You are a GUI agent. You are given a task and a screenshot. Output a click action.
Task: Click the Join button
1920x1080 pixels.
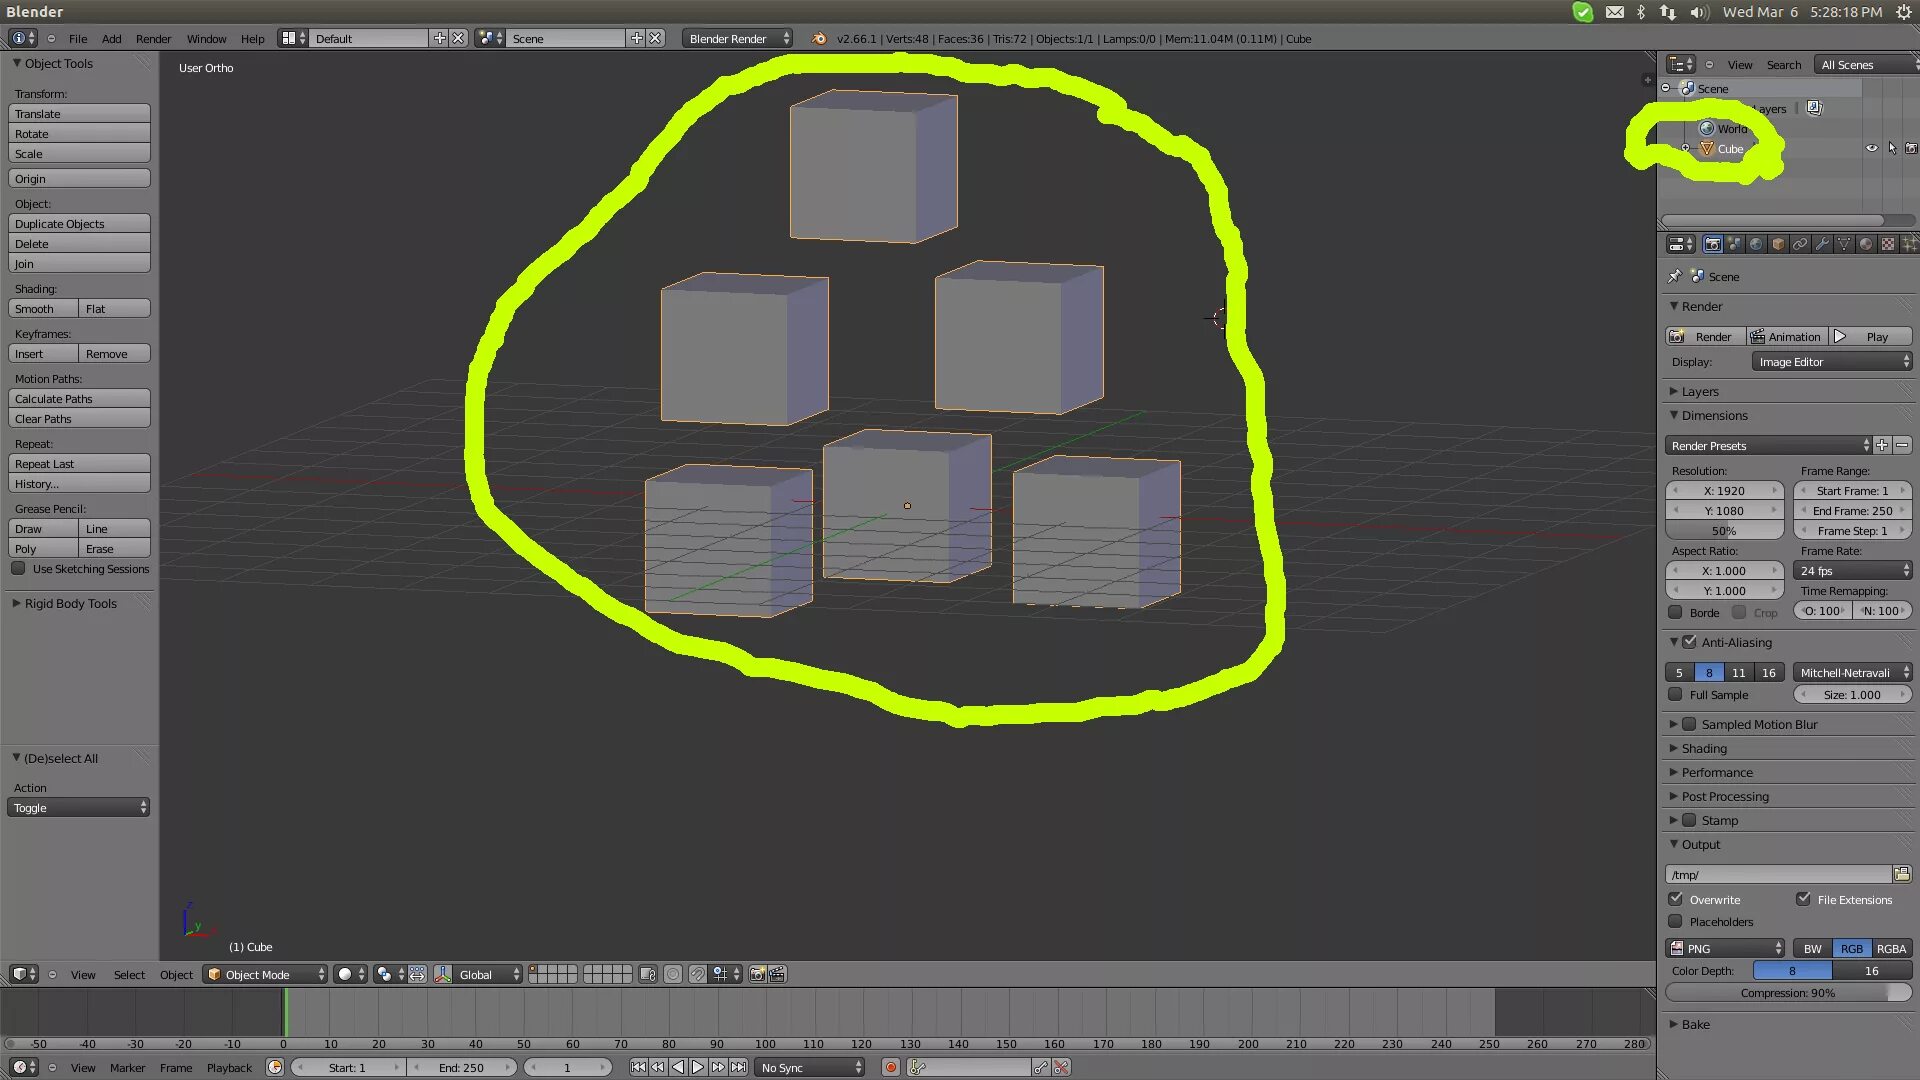tap(79, 263)
